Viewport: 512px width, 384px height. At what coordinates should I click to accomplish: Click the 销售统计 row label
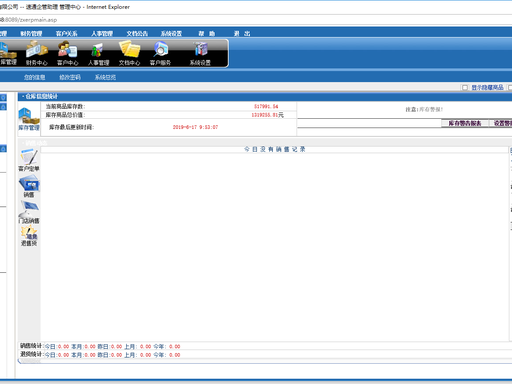pyautogui.click(x=31, y=346)
